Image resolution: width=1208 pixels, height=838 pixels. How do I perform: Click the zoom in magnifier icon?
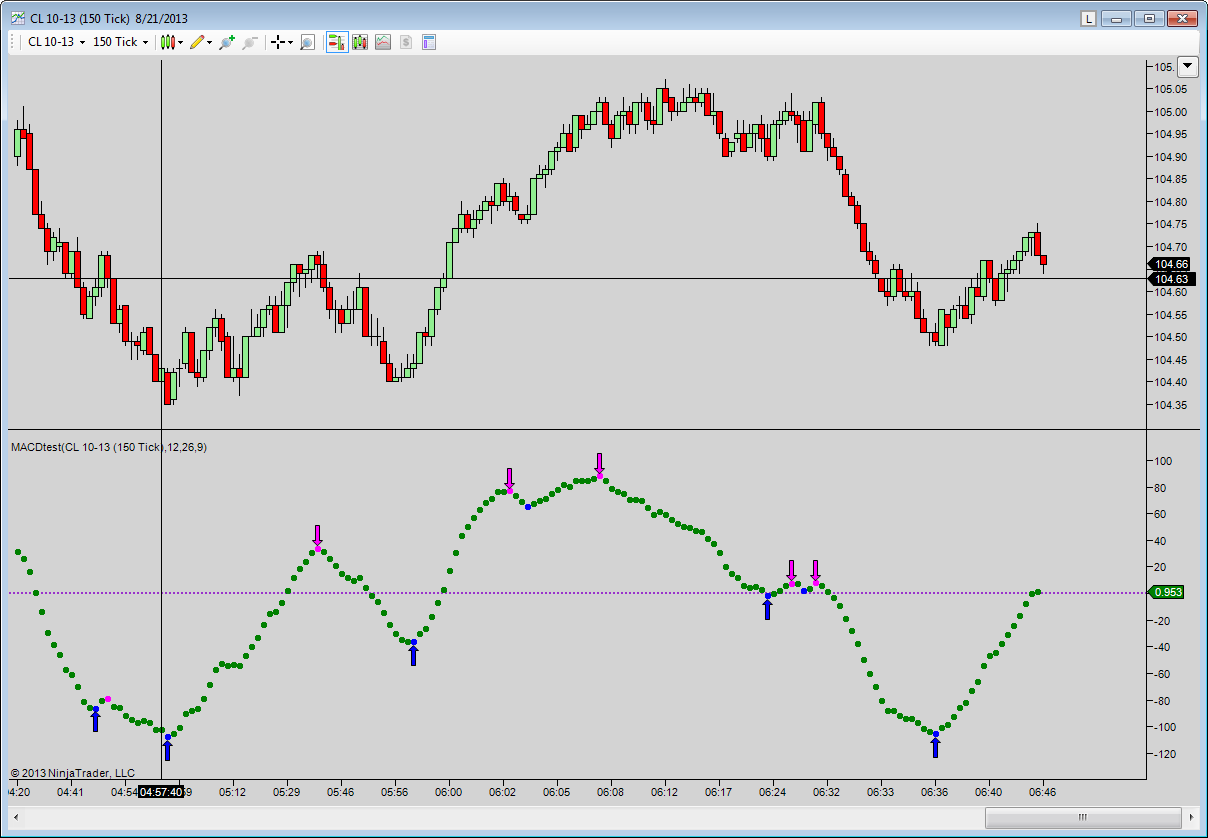pos(227,42)
